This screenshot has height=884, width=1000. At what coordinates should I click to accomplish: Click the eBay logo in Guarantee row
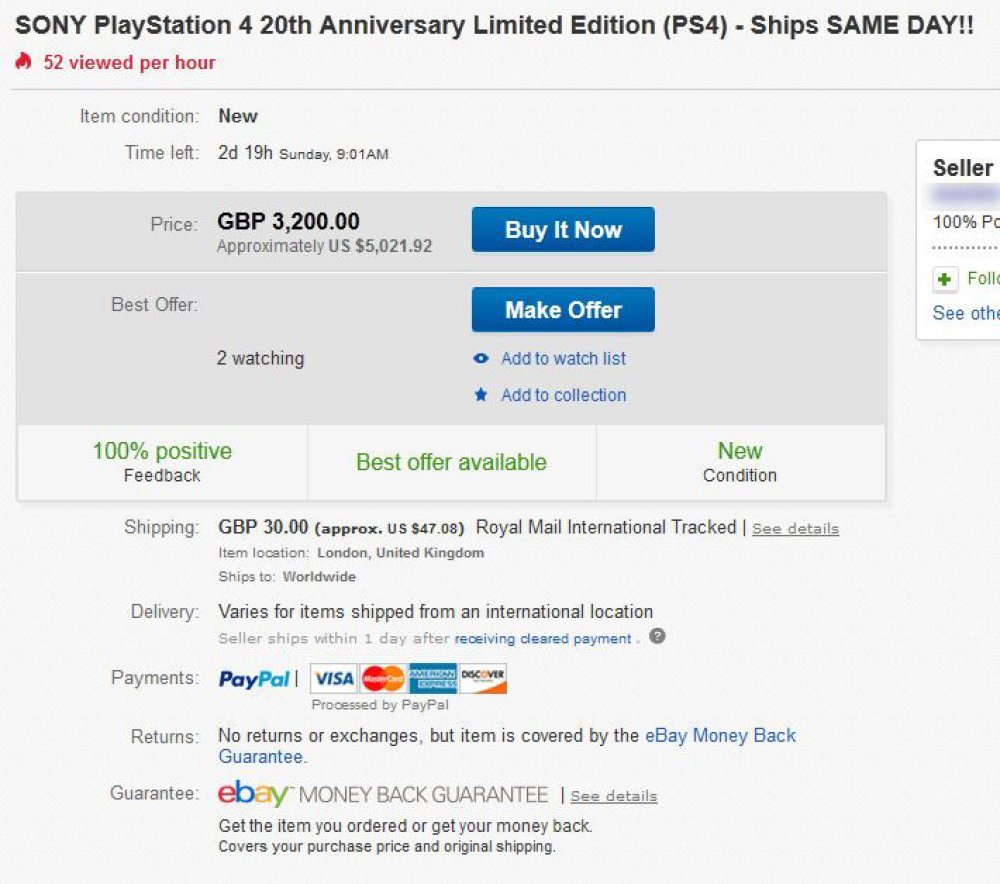point(253,793)
